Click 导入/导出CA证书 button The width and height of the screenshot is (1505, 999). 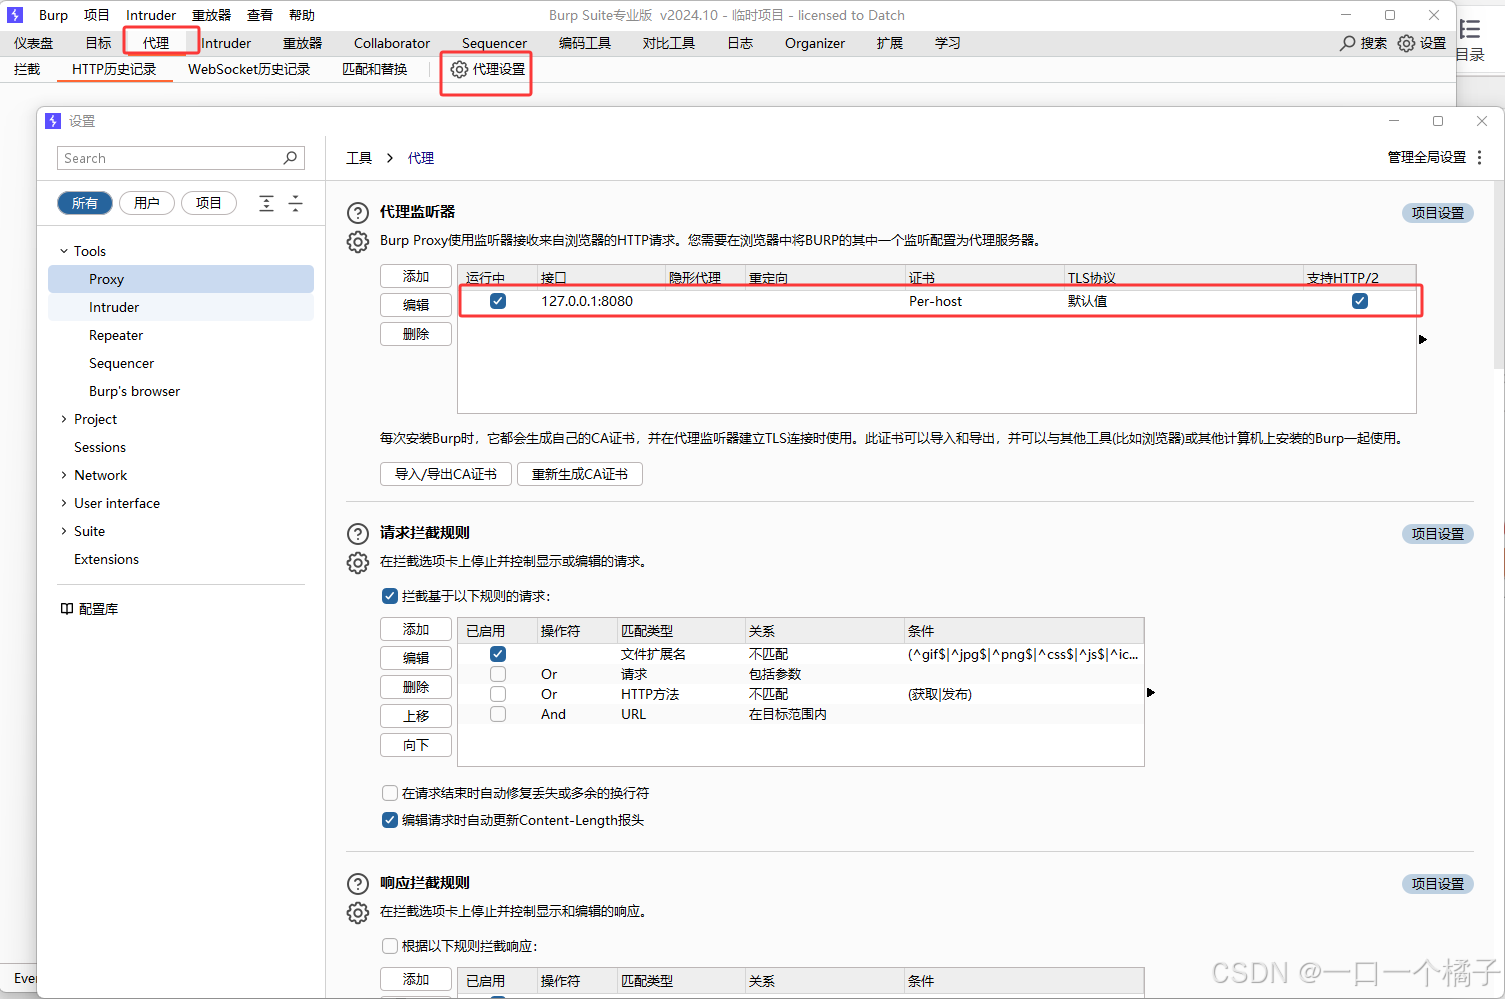[446, 474]
